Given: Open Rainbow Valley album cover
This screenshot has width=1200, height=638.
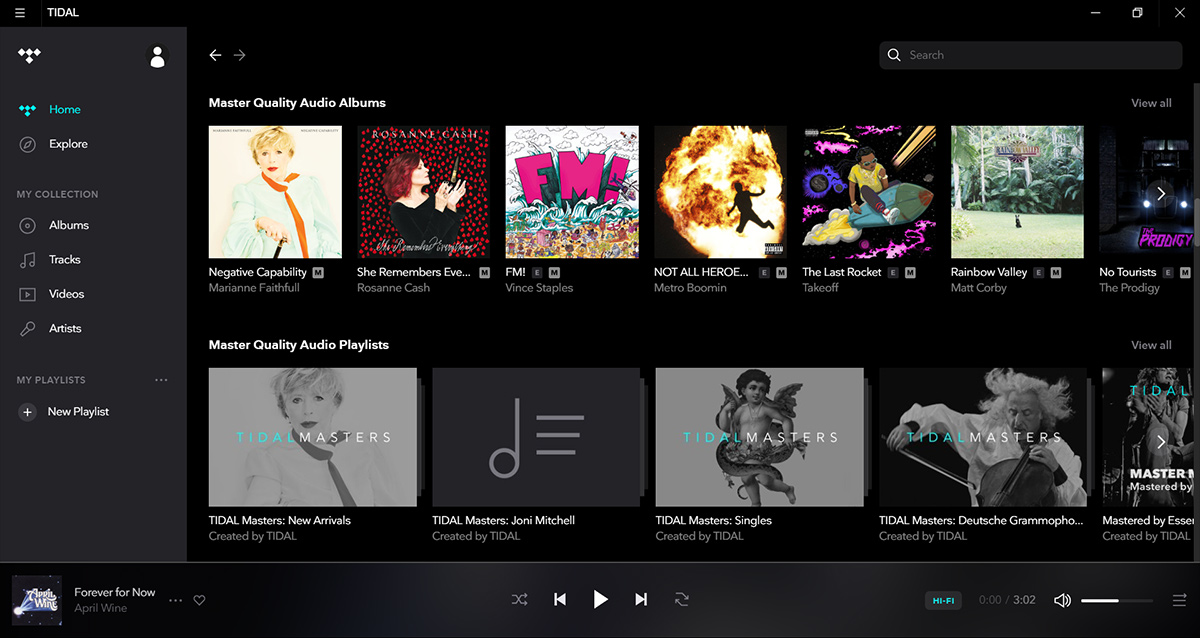Looking at the screenshot, I should [x=1017, y=192].
